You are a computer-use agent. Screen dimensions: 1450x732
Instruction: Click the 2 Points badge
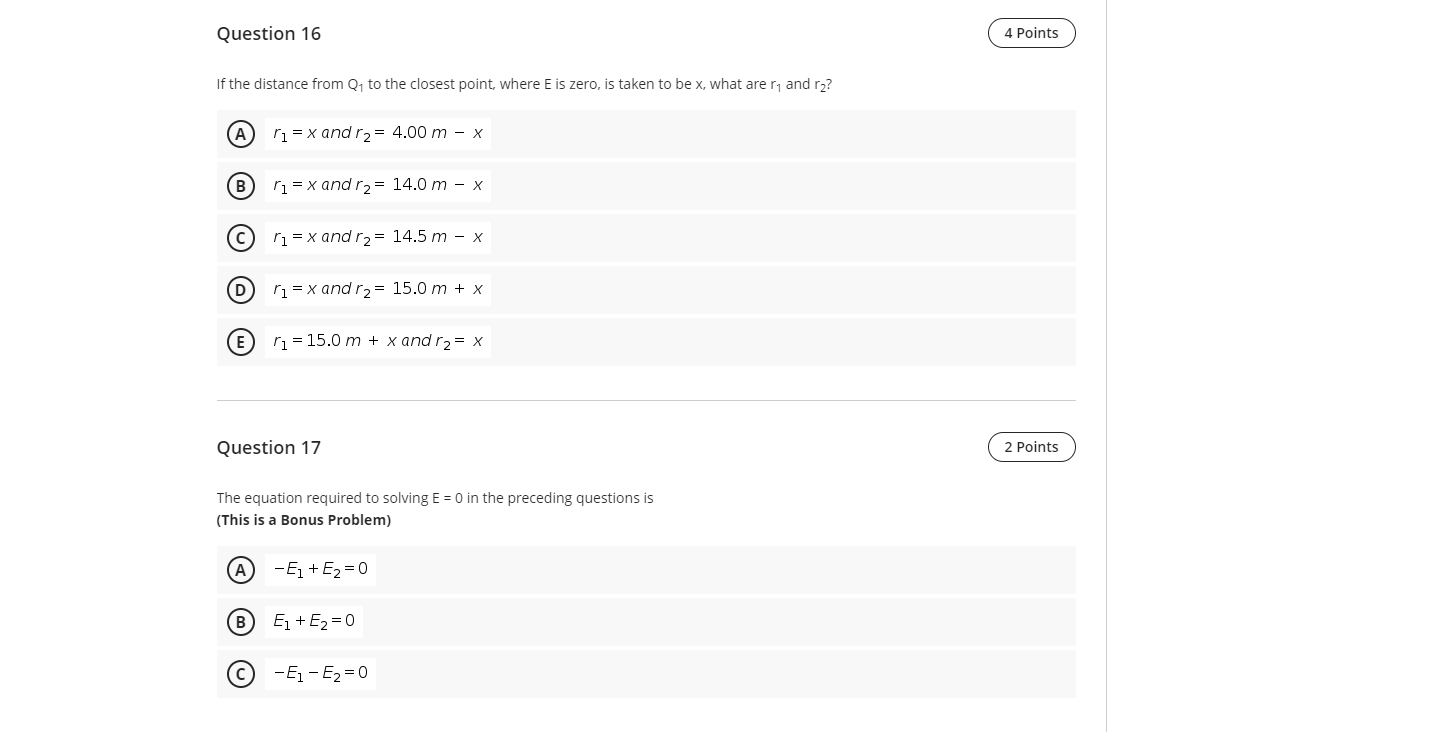[1031, 447]
